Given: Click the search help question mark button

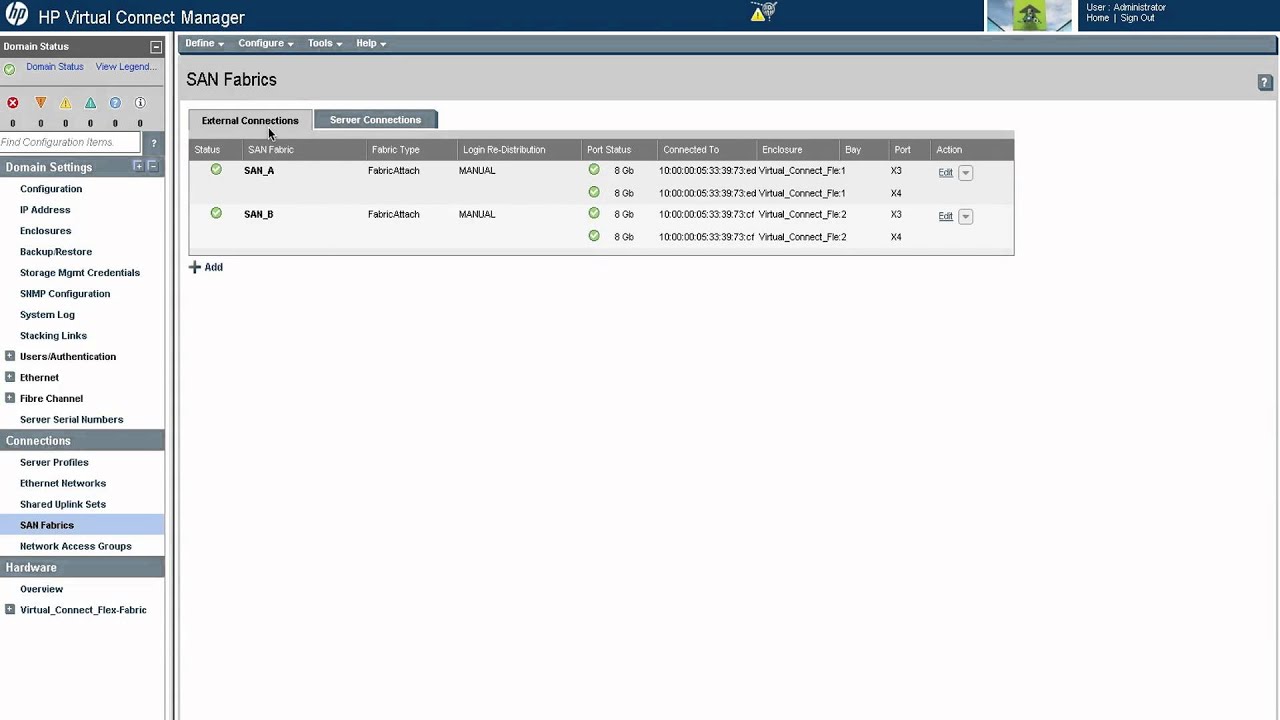Looking at the screenshot, I should pos(153,143).
